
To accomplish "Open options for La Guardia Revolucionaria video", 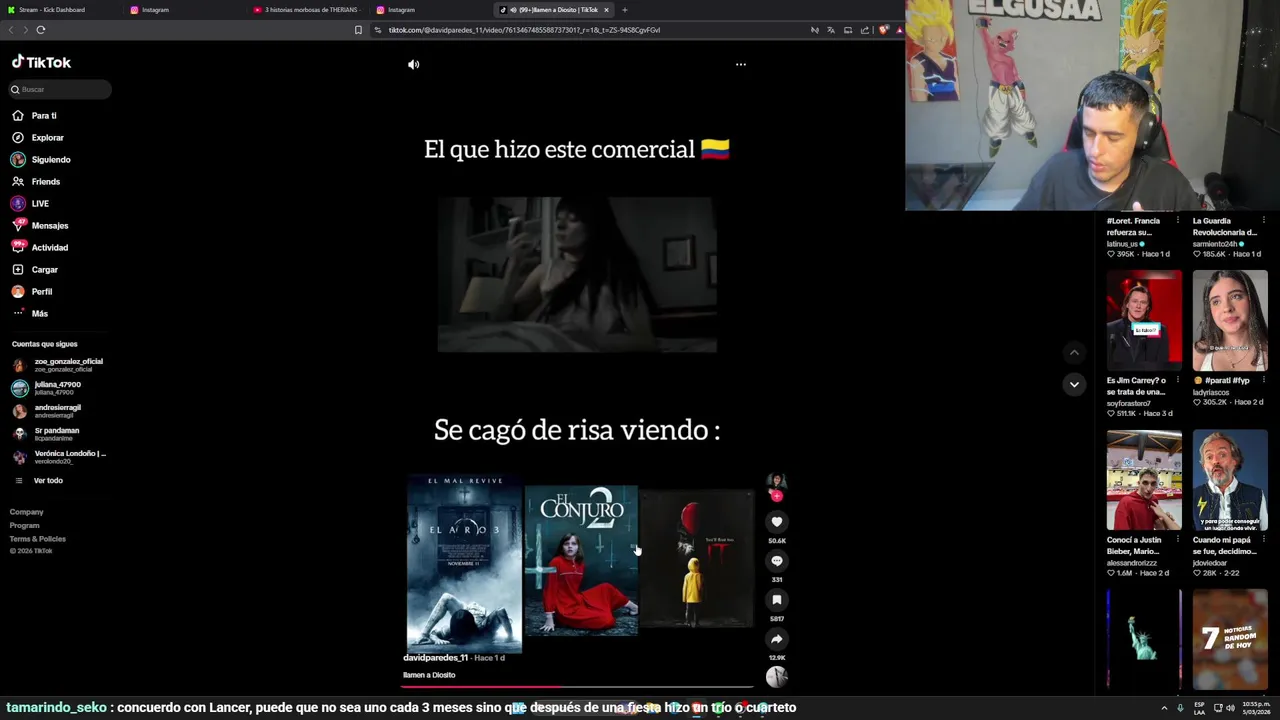I will 1263,220.
